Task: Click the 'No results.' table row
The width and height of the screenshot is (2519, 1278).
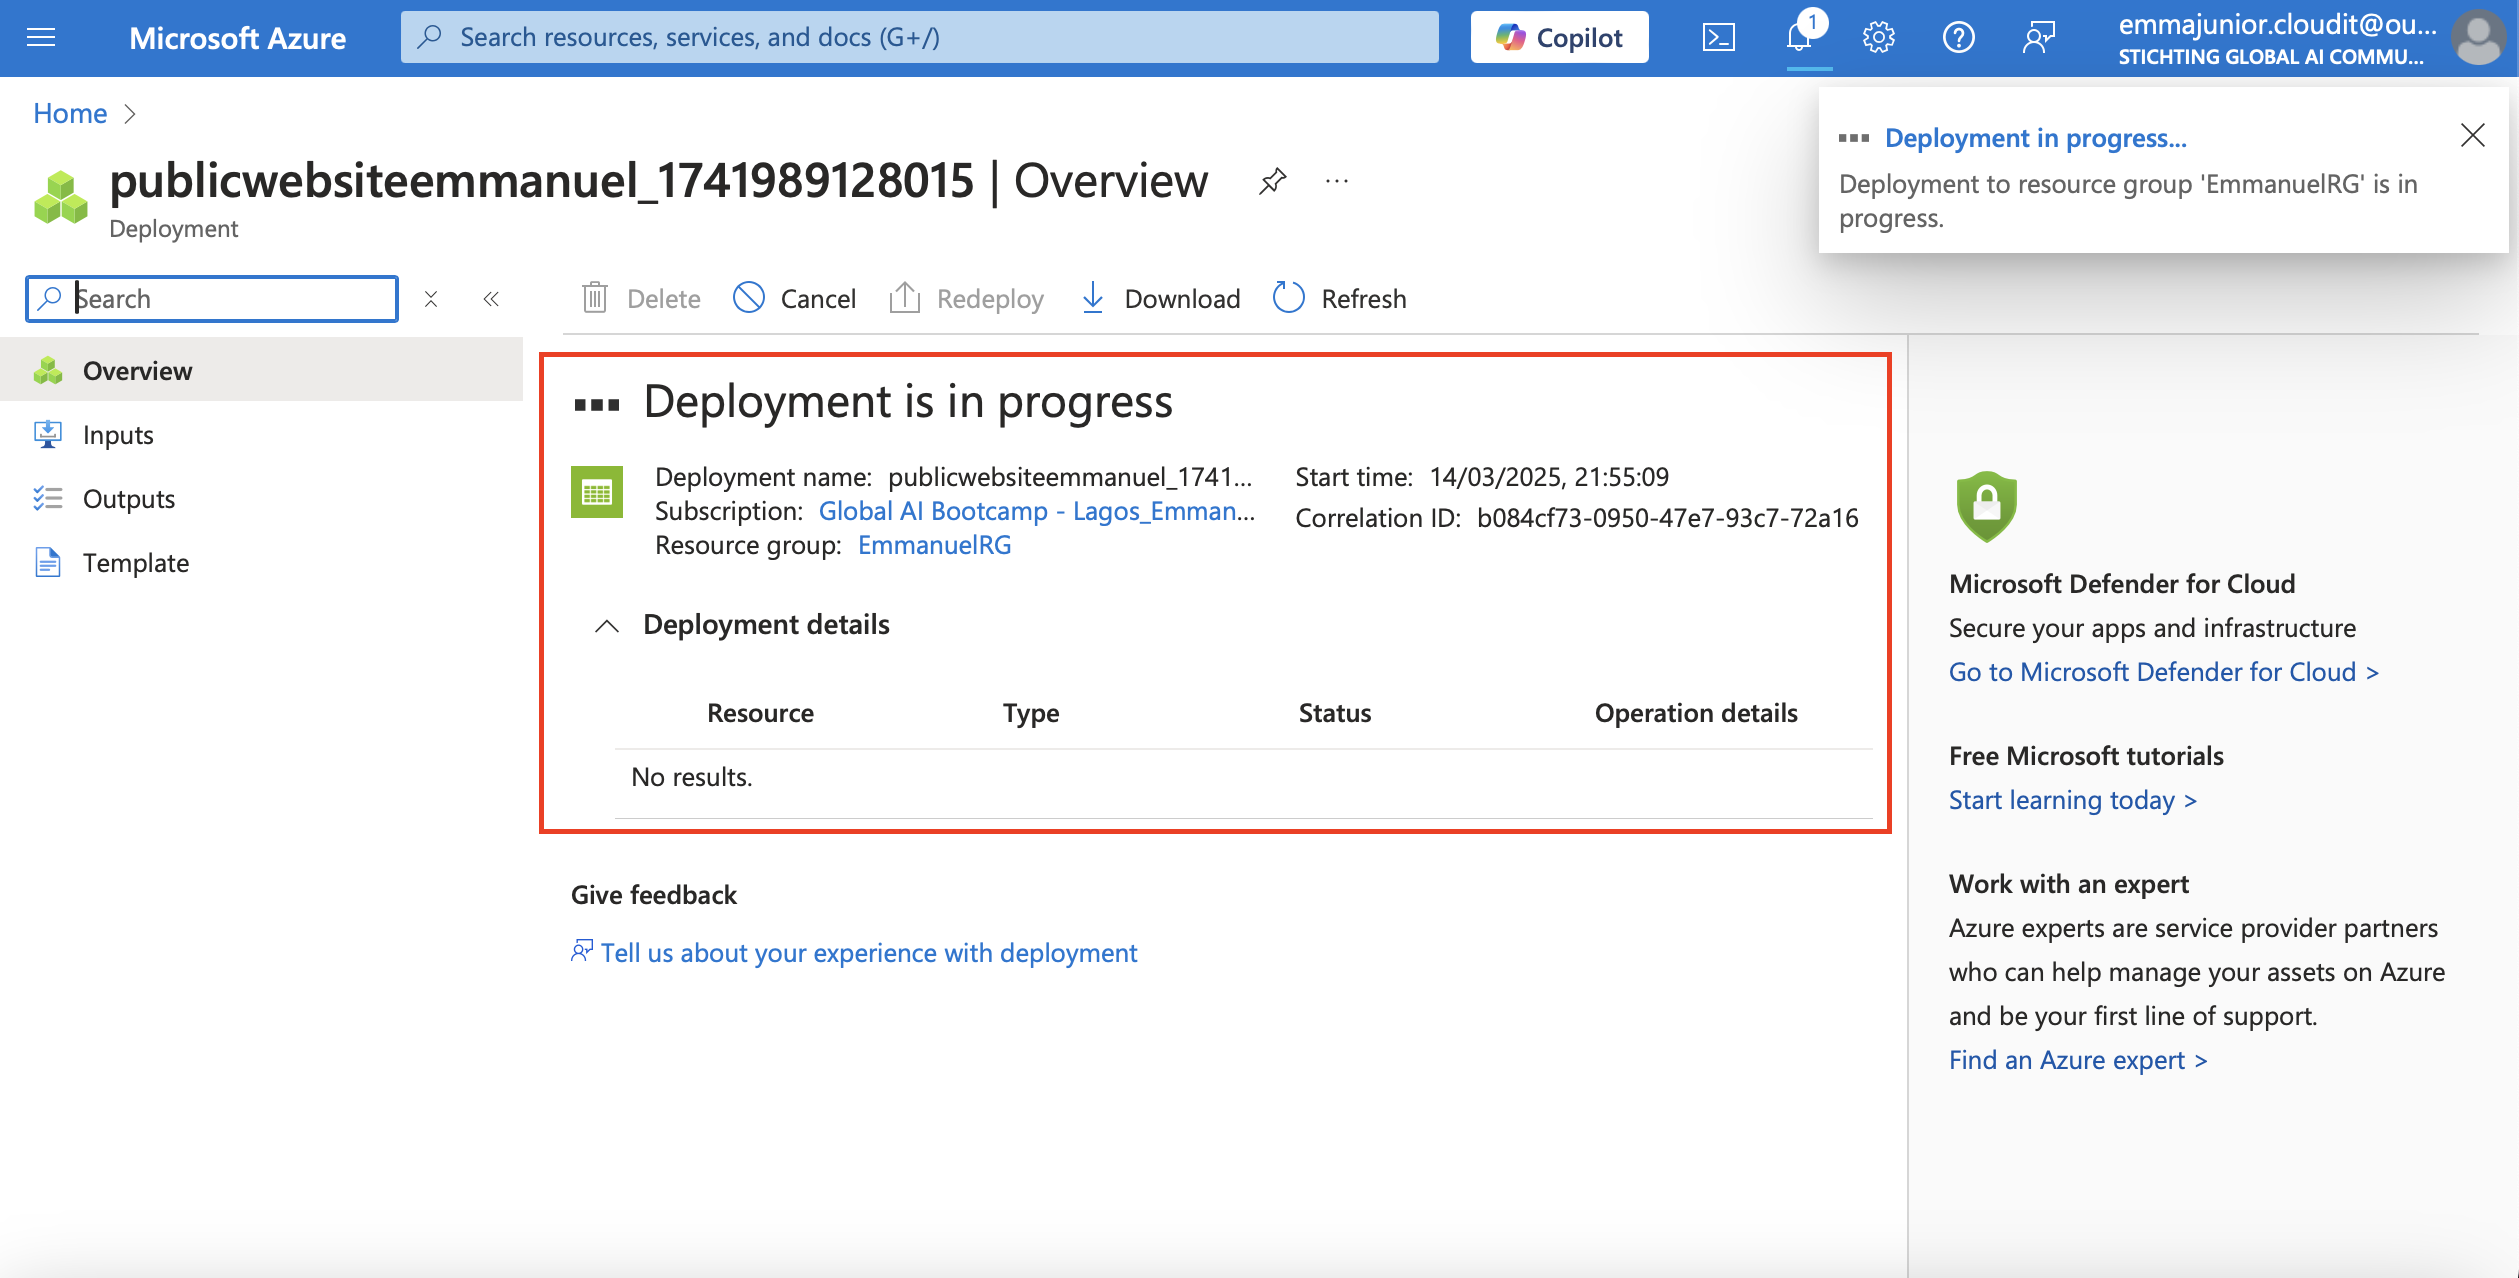Action: pyautogui.click(x=1243, y=777)
